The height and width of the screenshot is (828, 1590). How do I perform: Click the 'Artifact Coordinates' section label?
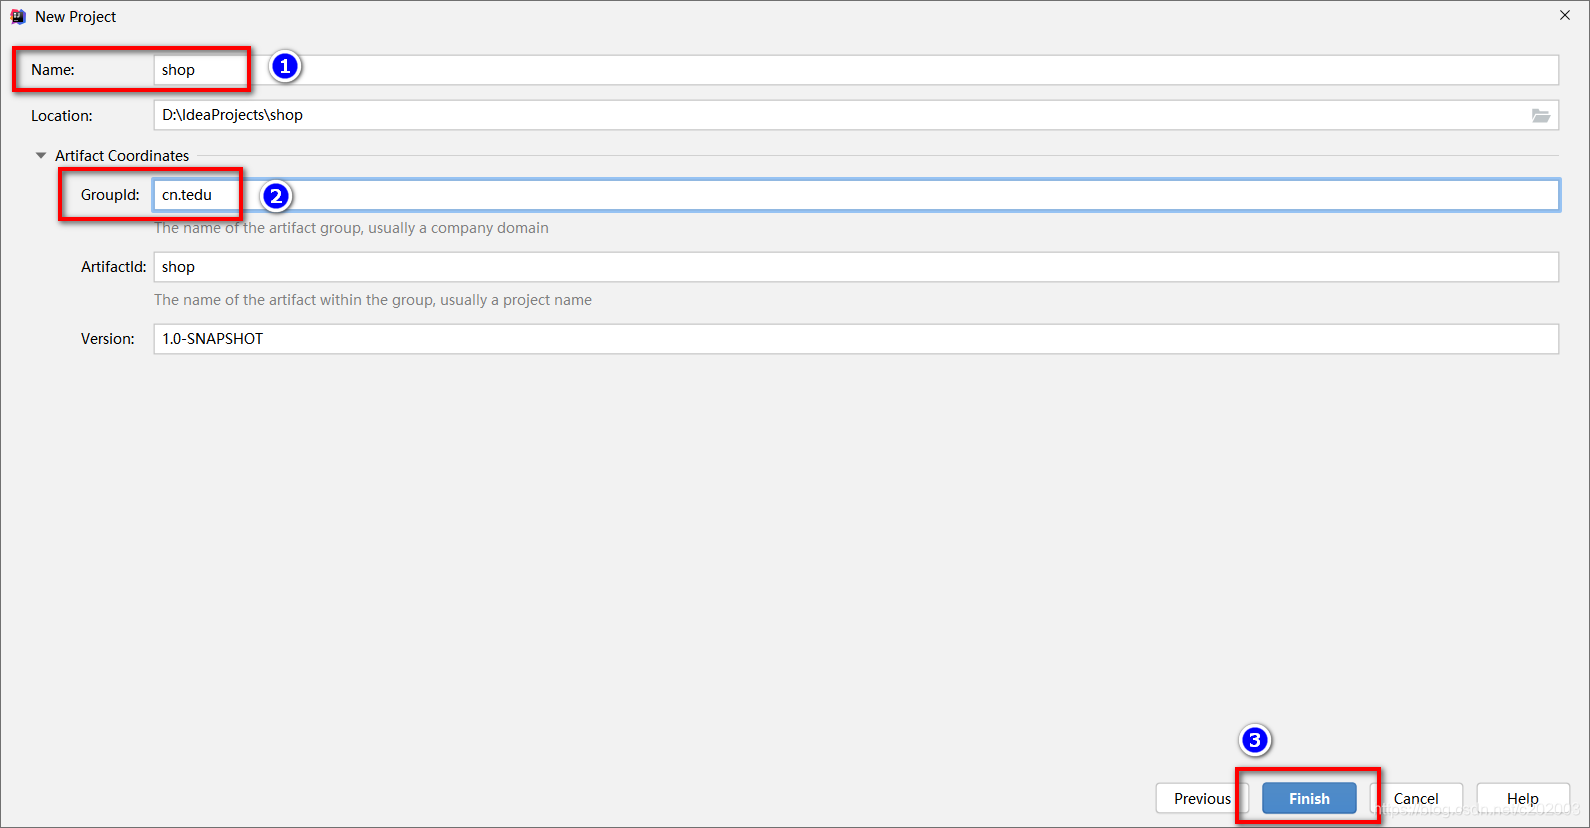click(122, 156)
